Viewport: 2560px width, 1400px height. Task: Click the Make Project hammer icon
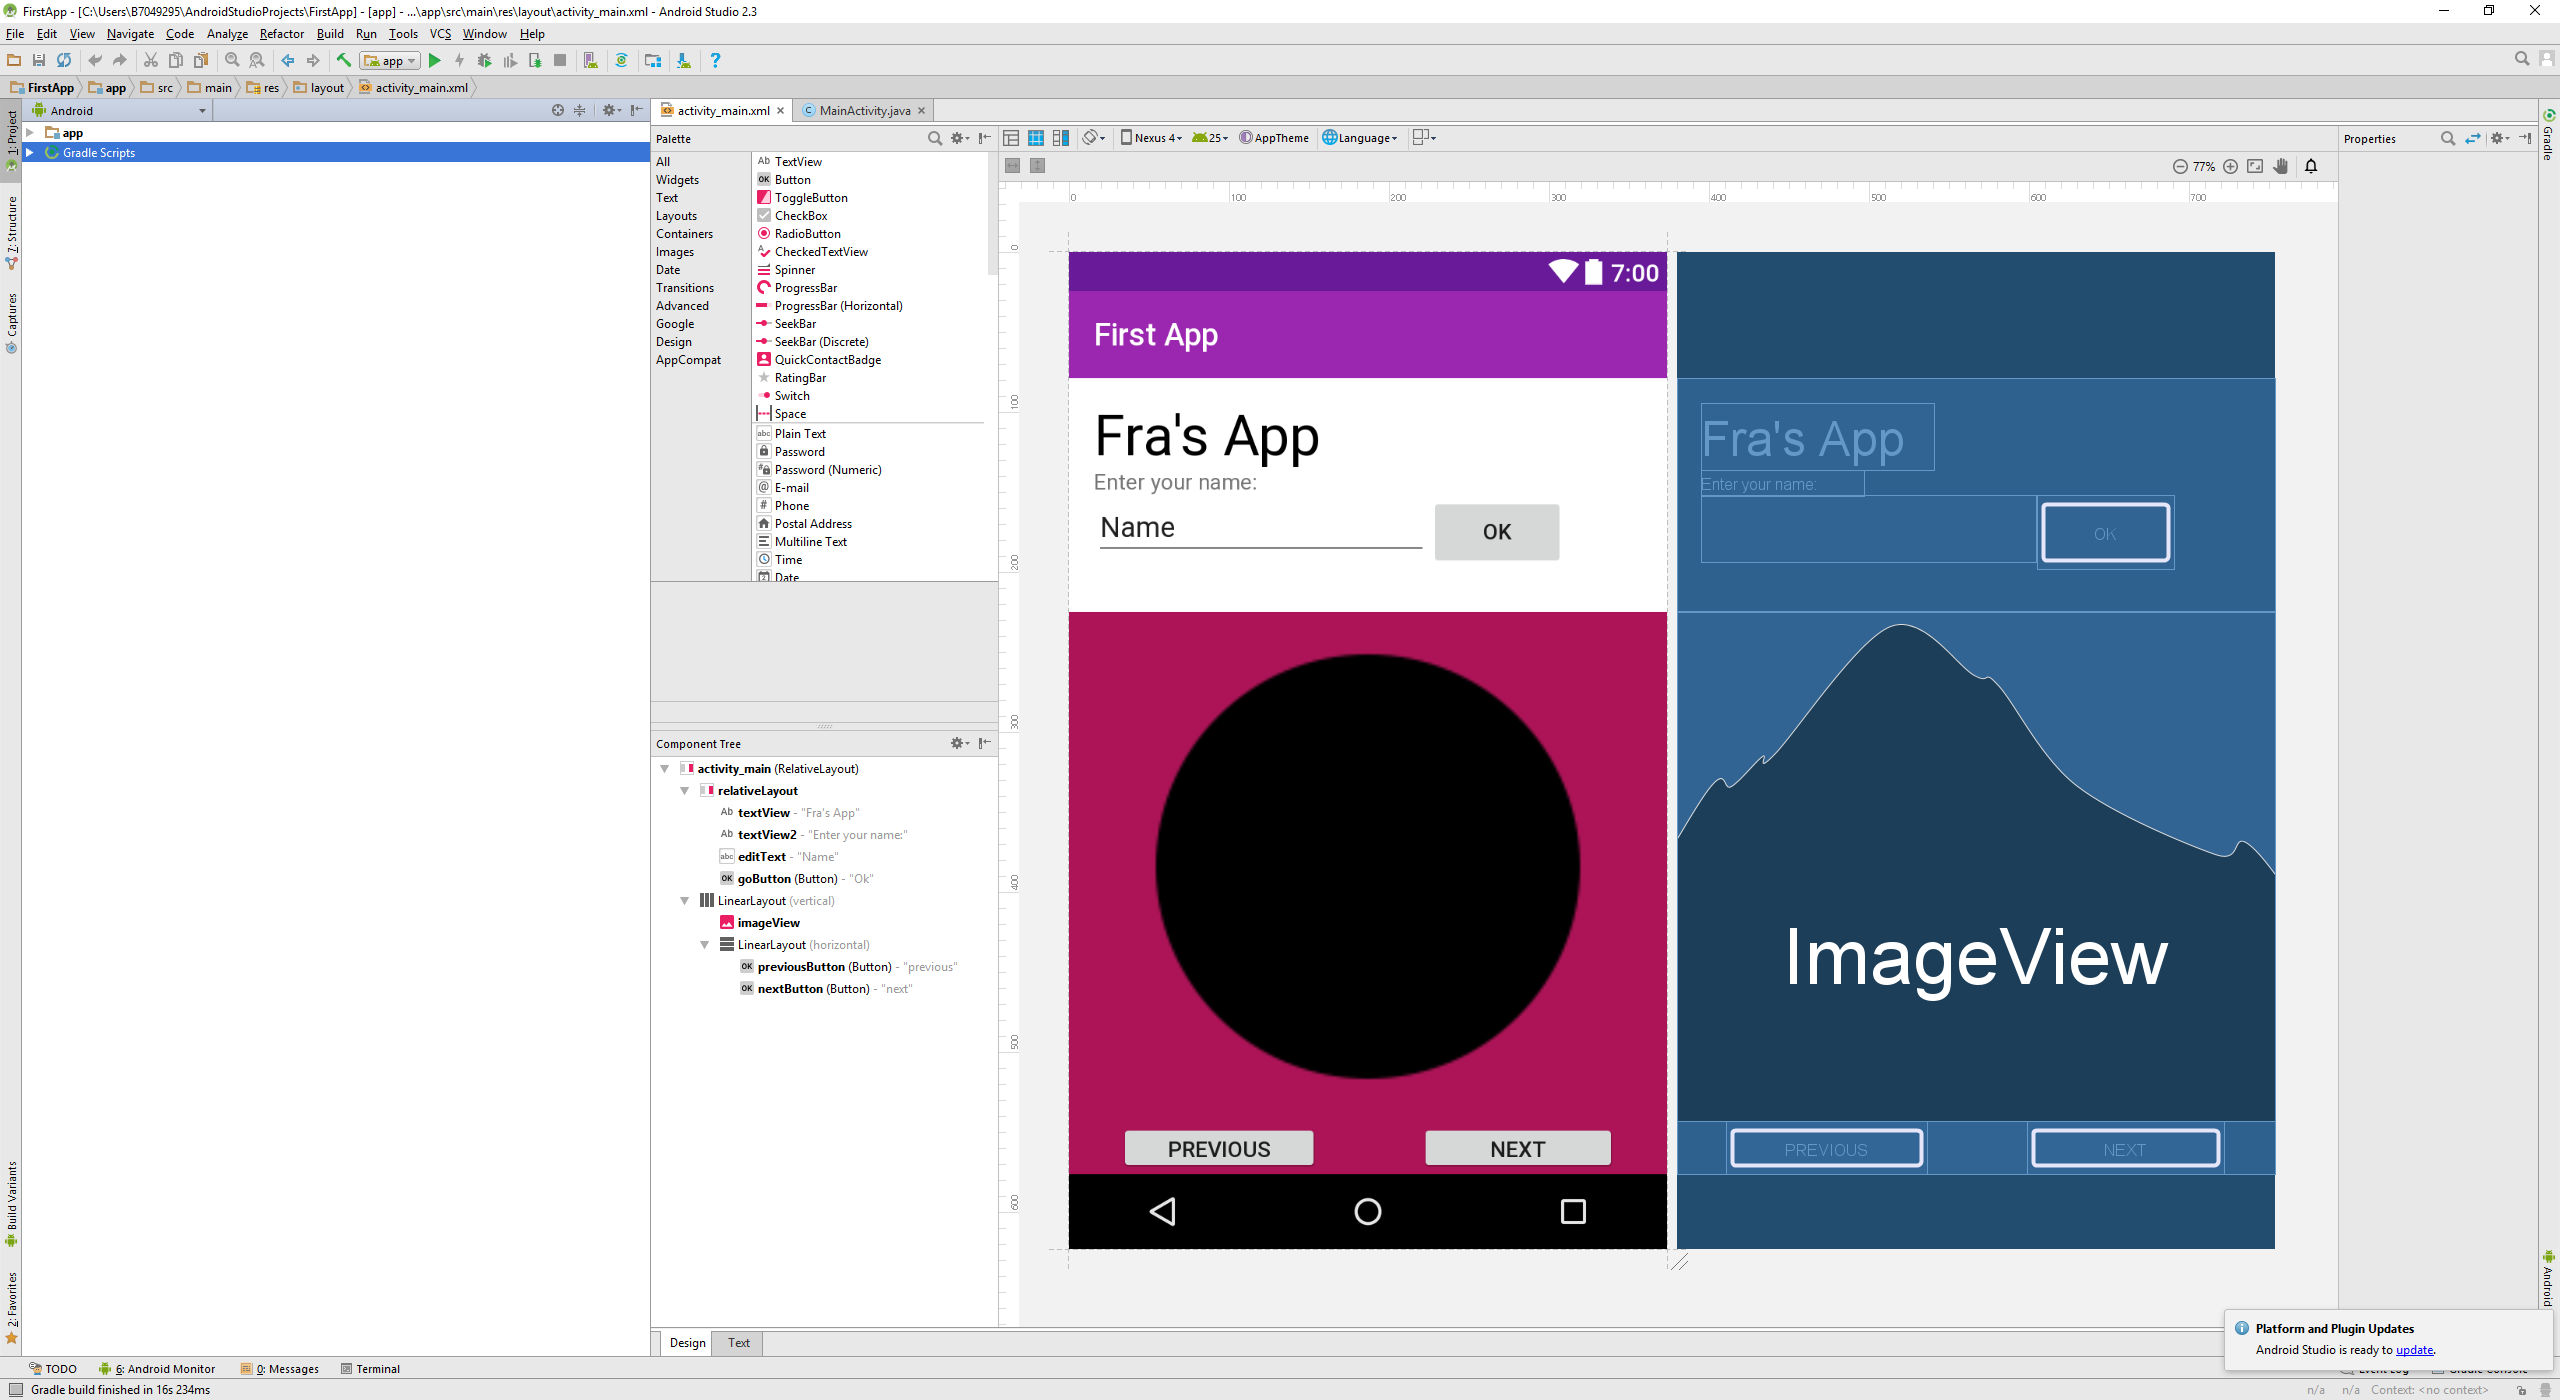click(x=344, y=61)
